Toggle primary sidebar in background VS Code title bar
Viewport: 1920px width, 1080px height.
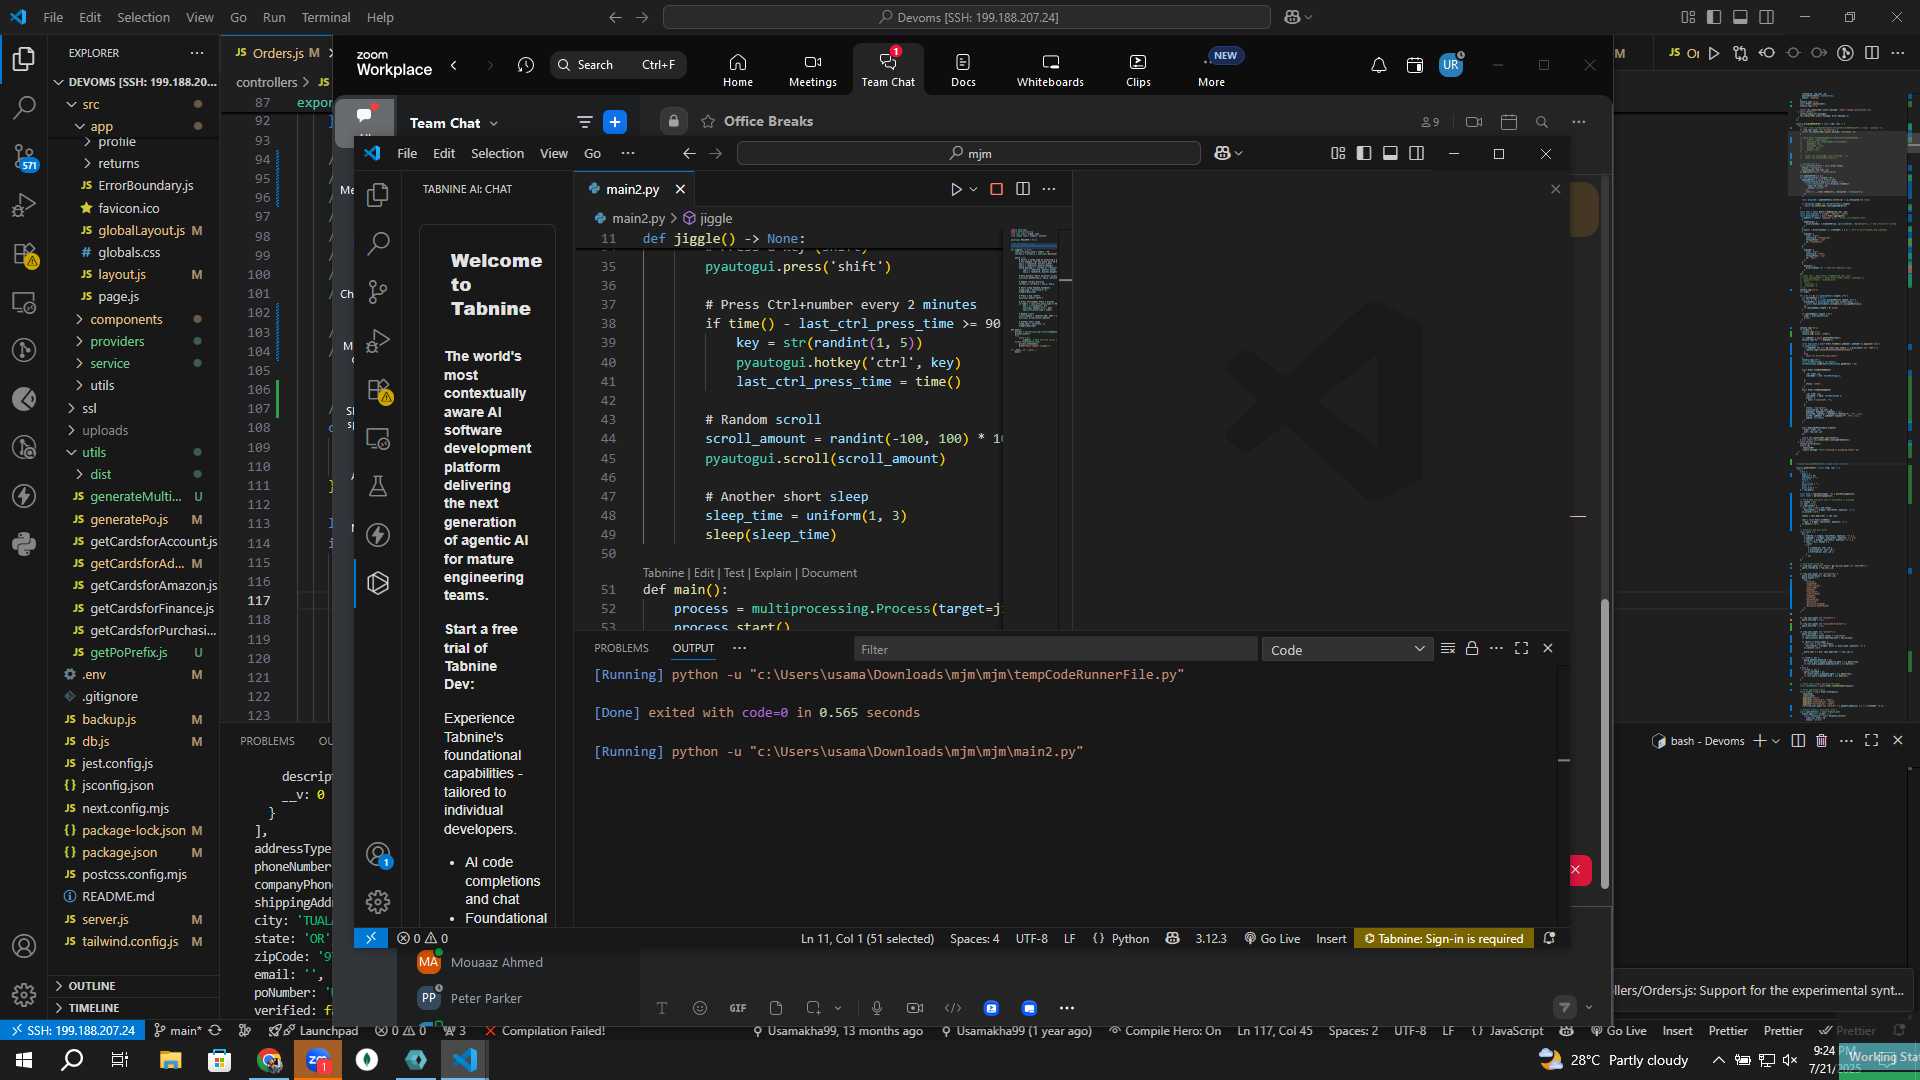pos(1714,17)
